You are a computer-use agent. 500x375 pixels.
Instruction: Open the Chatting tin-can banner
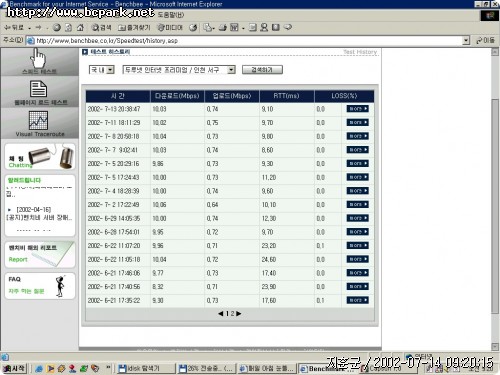click(40, 157)
